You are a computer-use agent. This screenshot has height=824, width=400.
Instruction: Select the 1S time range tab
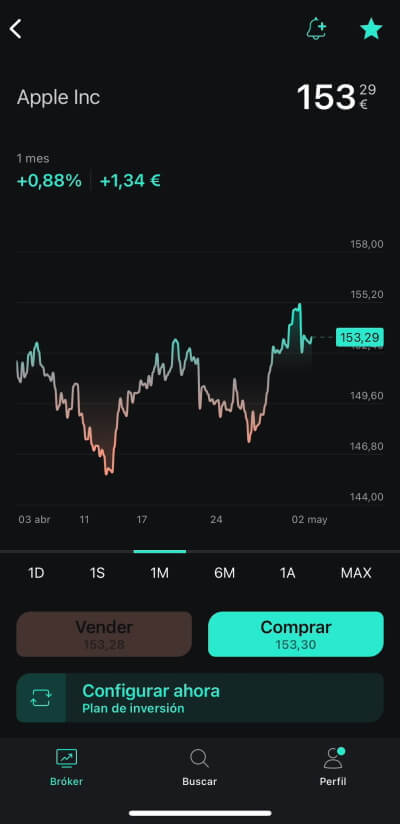97,573
